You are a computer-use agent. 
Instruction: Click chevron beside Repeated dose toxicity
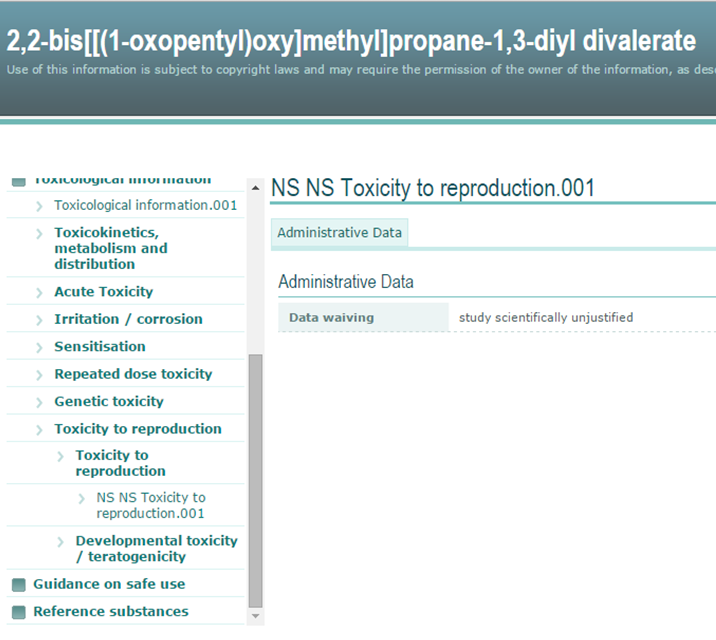(x=39, y=374)
